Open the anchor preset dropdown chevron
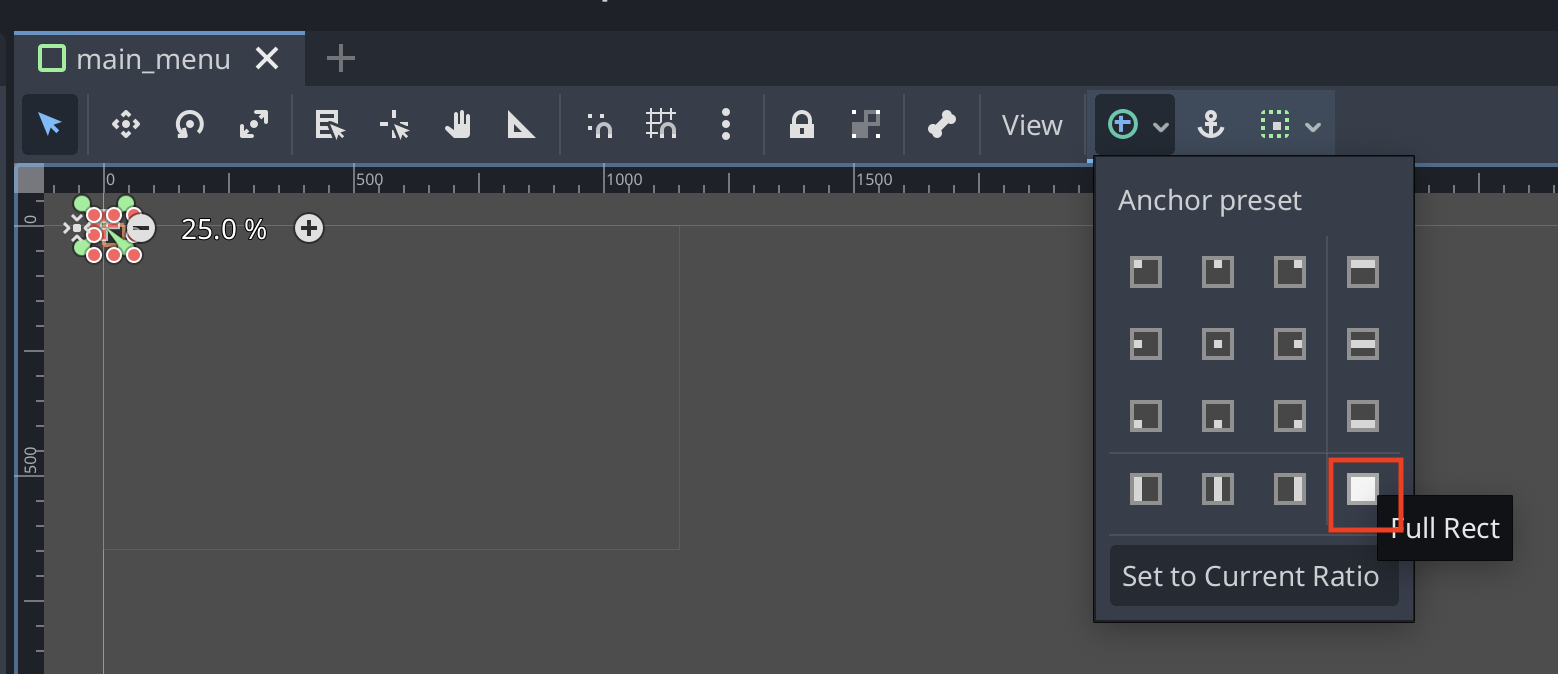 click(1160, 126)
